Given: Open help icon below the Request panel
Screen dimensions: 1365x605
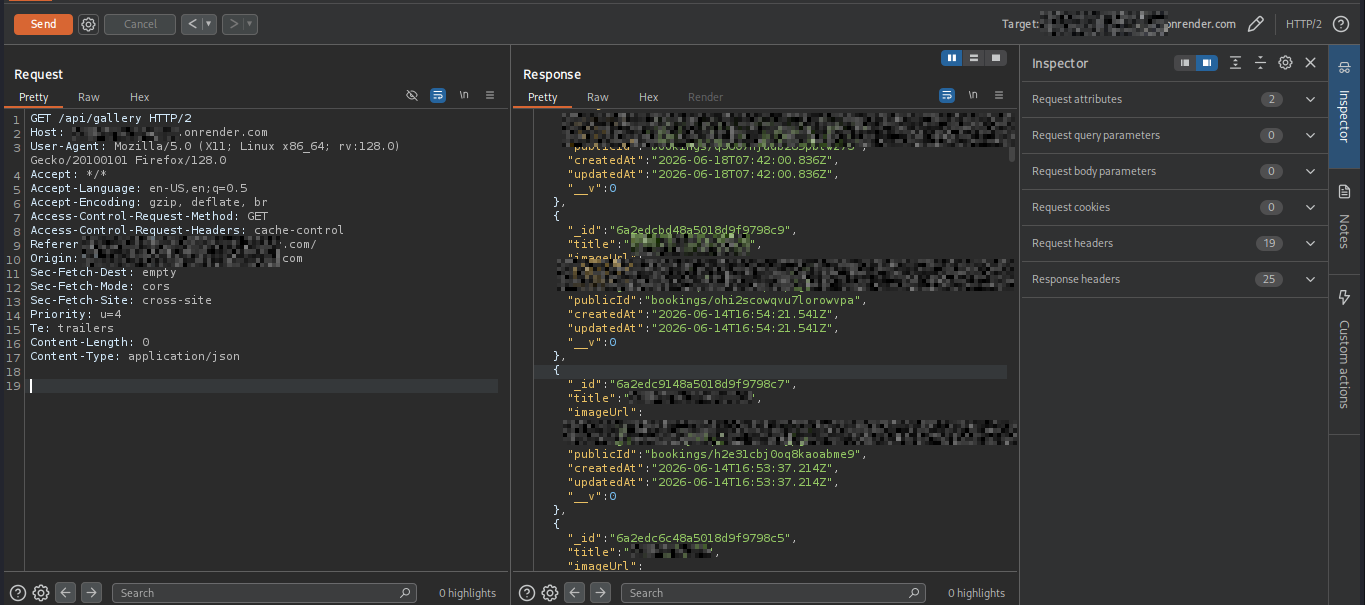Looking at the screenshot, I should tap(18, 593).
